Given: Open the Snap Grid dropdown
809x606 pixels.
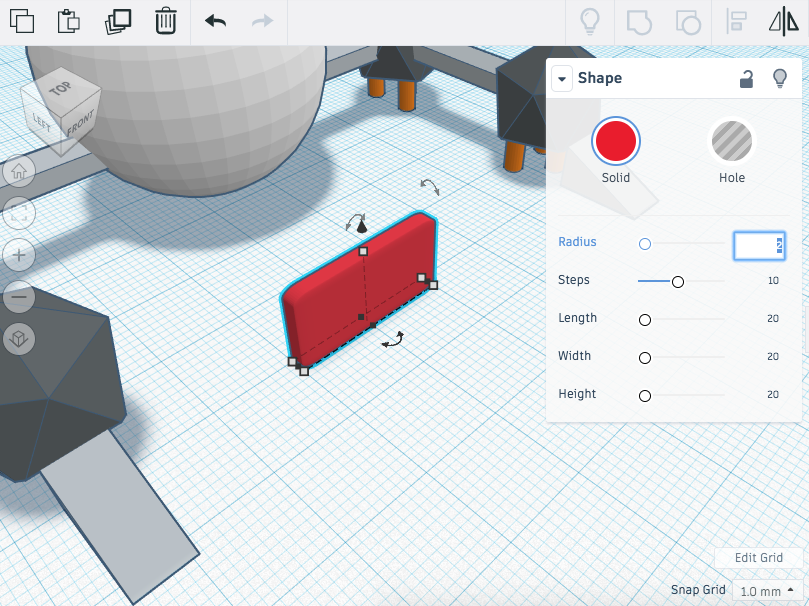Looking at the screenshot, I should point(767,591).
